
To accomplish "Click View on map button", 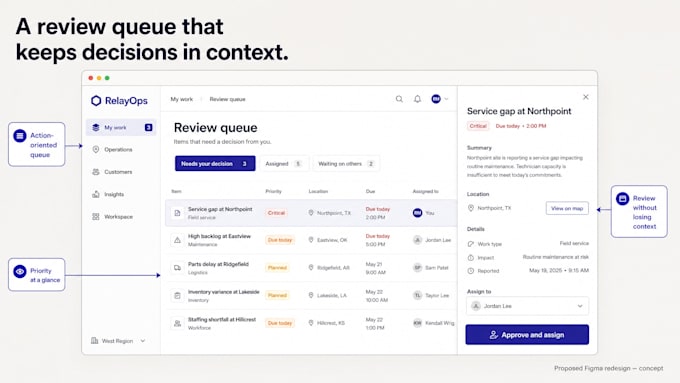I will (x=567, y=208).
